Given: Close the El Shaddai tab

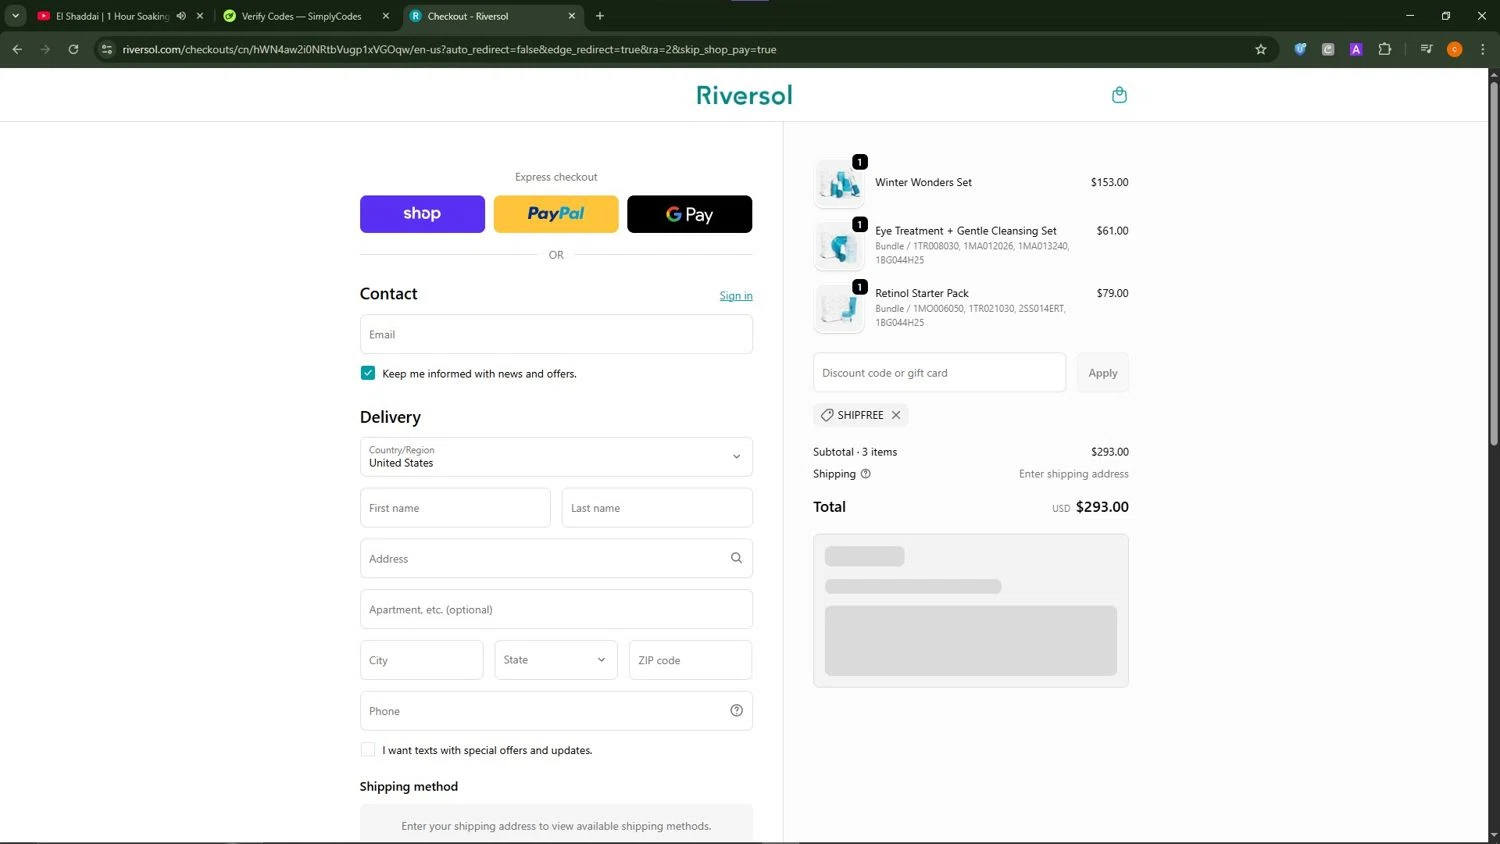Looking at the screenshot, I should (200, 16).
